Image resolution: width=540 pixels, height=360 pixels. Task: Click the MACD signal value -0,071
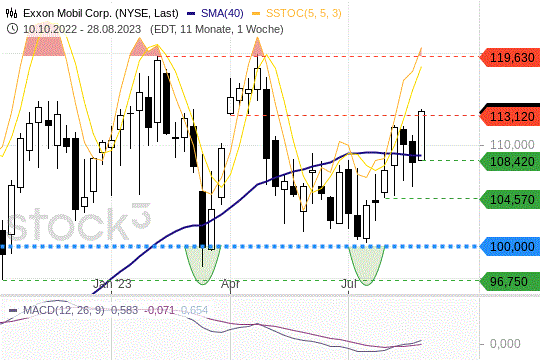[159, 310]
